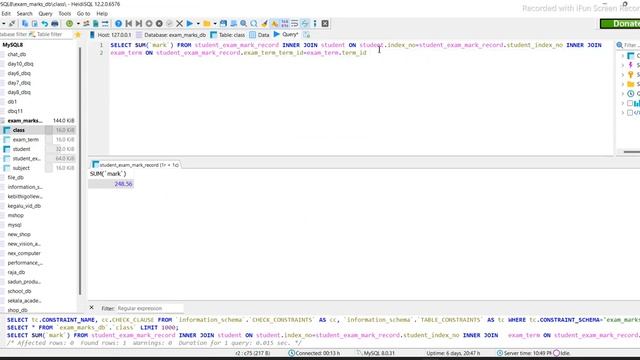The height and width of the screenshot is (360, 640).
Task: Click the Delete row toolbar icon
Action: pos(159,24)
